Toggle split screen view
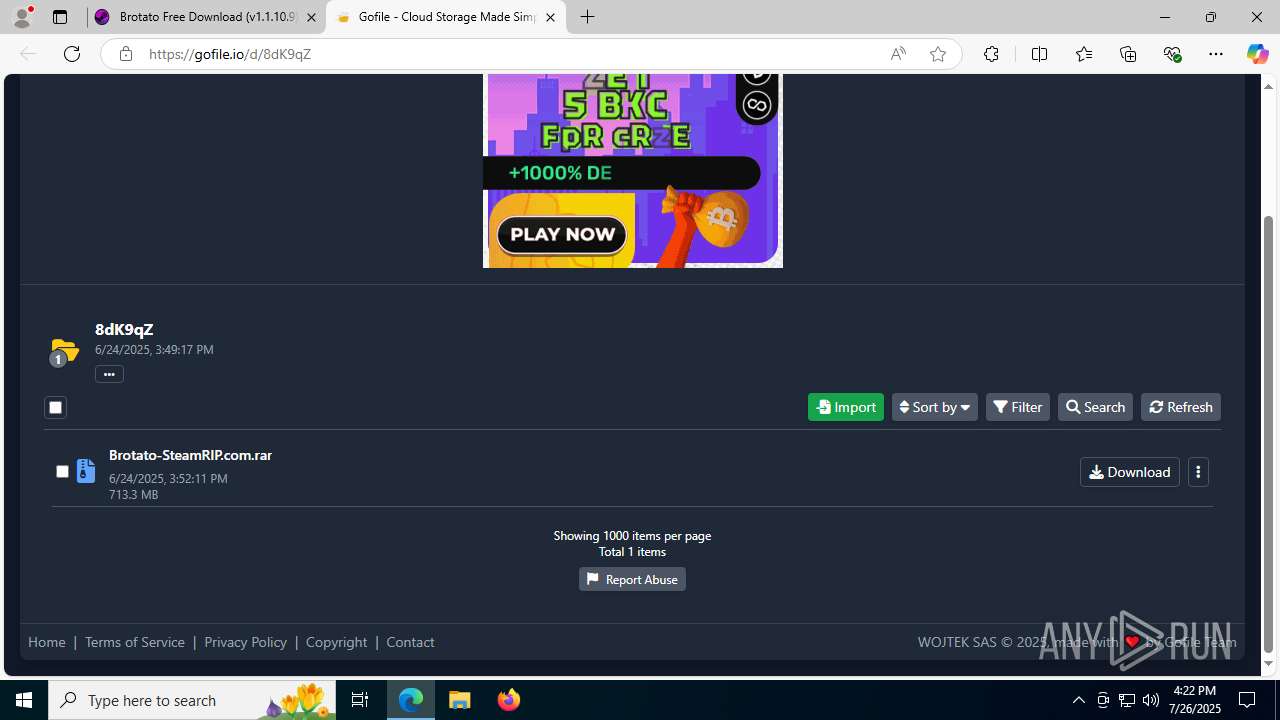The width and height of the screenshot is (1280, 720). pyautogui.click(x=1039, y=54)
